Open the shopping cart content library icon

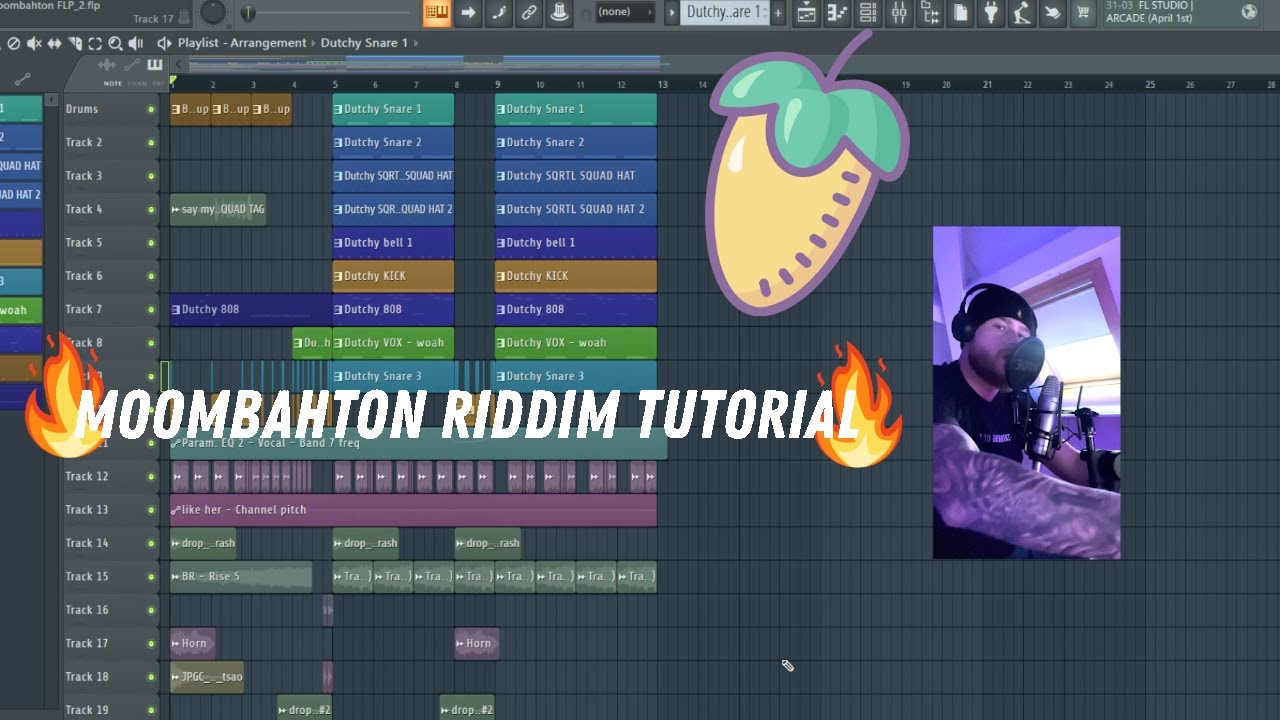point(1083,13)
